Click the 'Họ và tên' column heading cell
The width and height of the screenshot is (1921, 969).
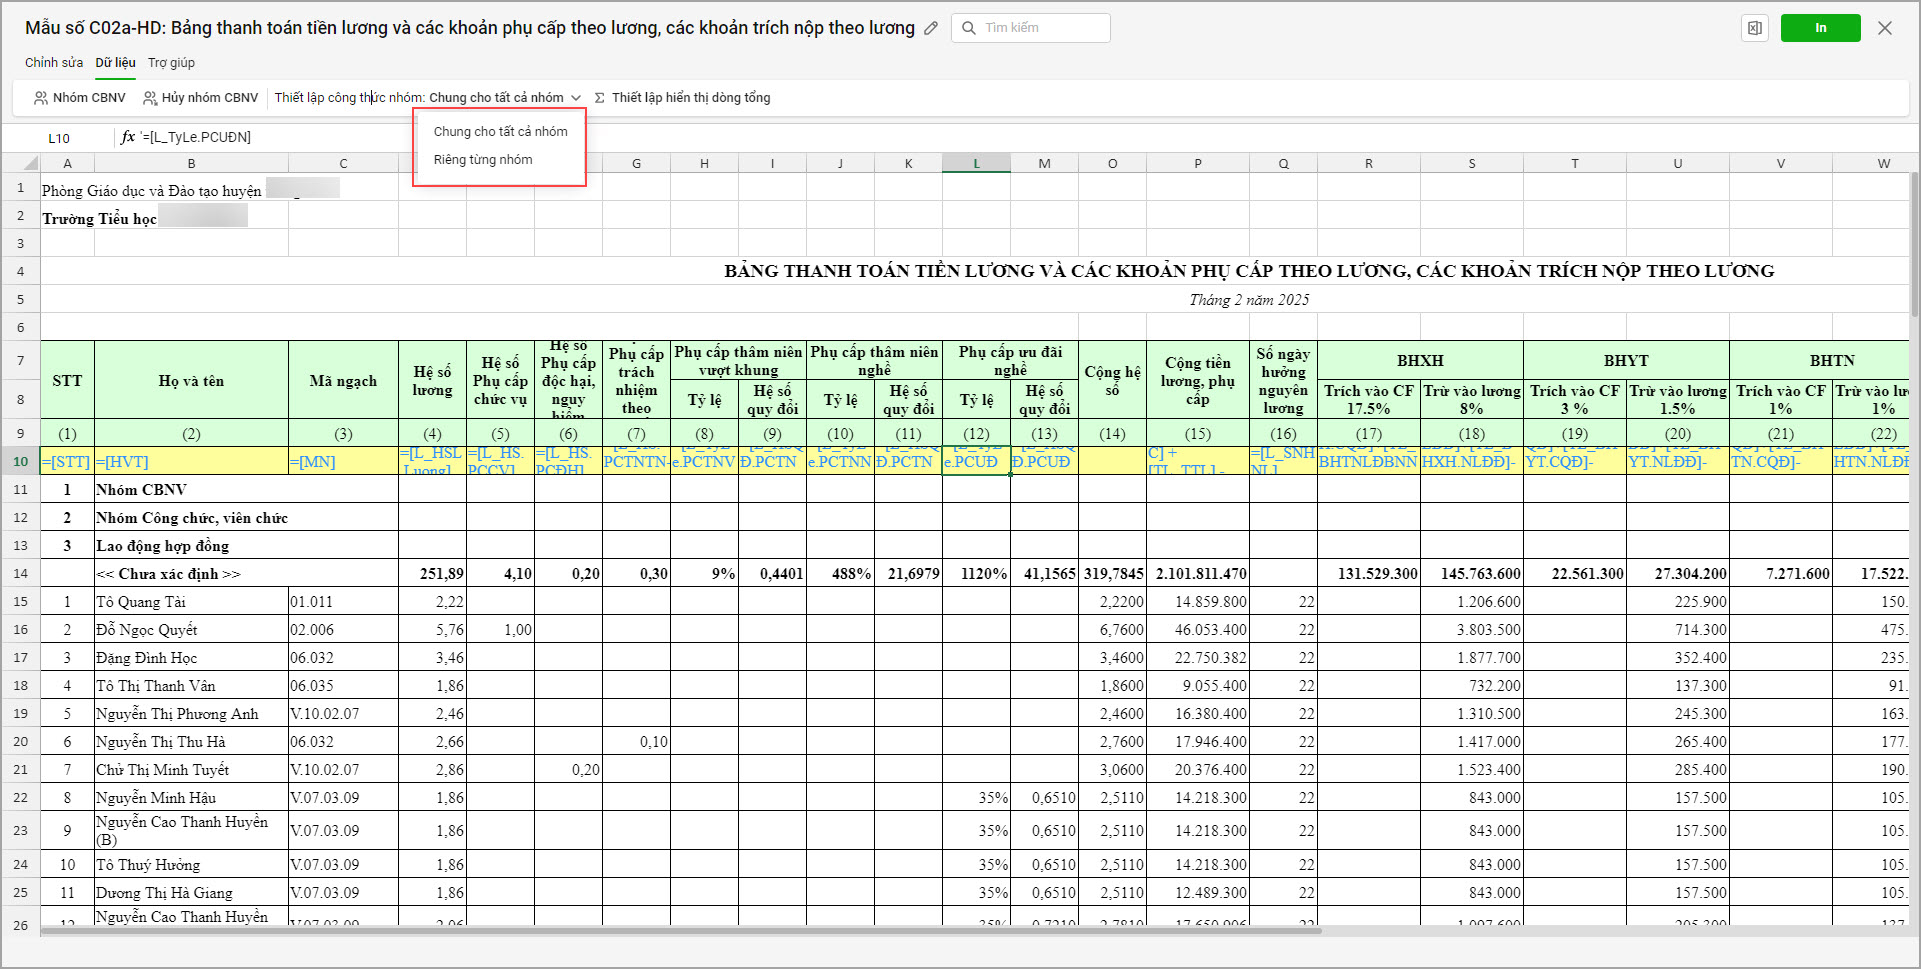(191, 381)
